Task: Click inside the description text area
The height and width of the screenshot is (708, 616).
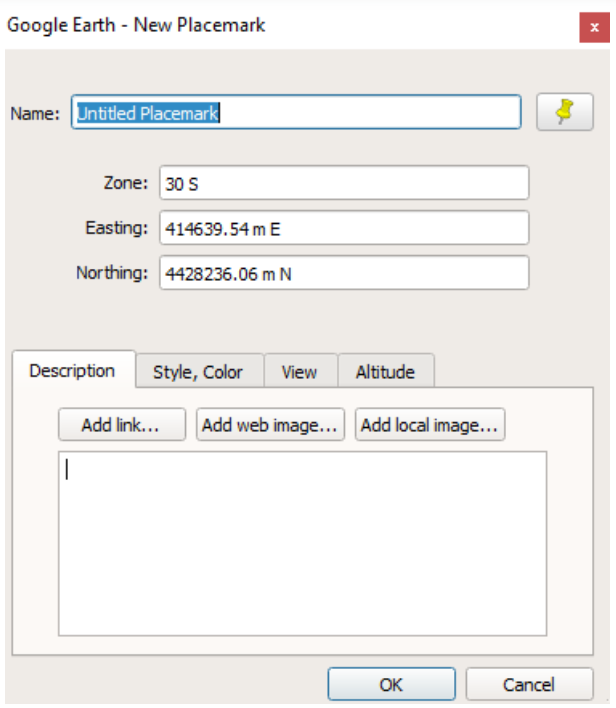Action: pyautogui.click(x=302, y=544)
